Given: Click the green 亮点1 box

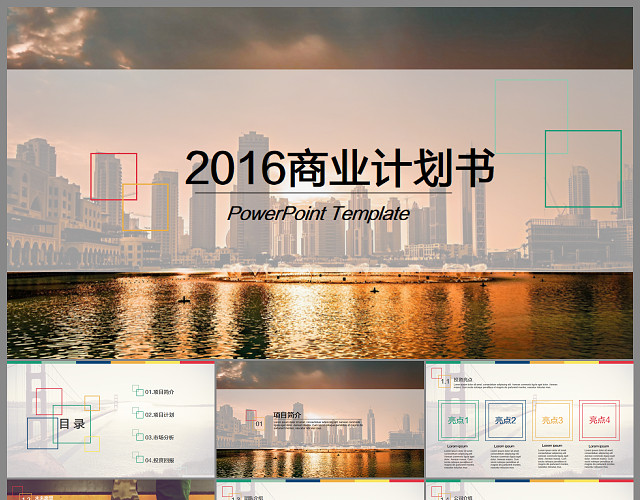Looking at the screenshot, I should (x=458, y=420).
